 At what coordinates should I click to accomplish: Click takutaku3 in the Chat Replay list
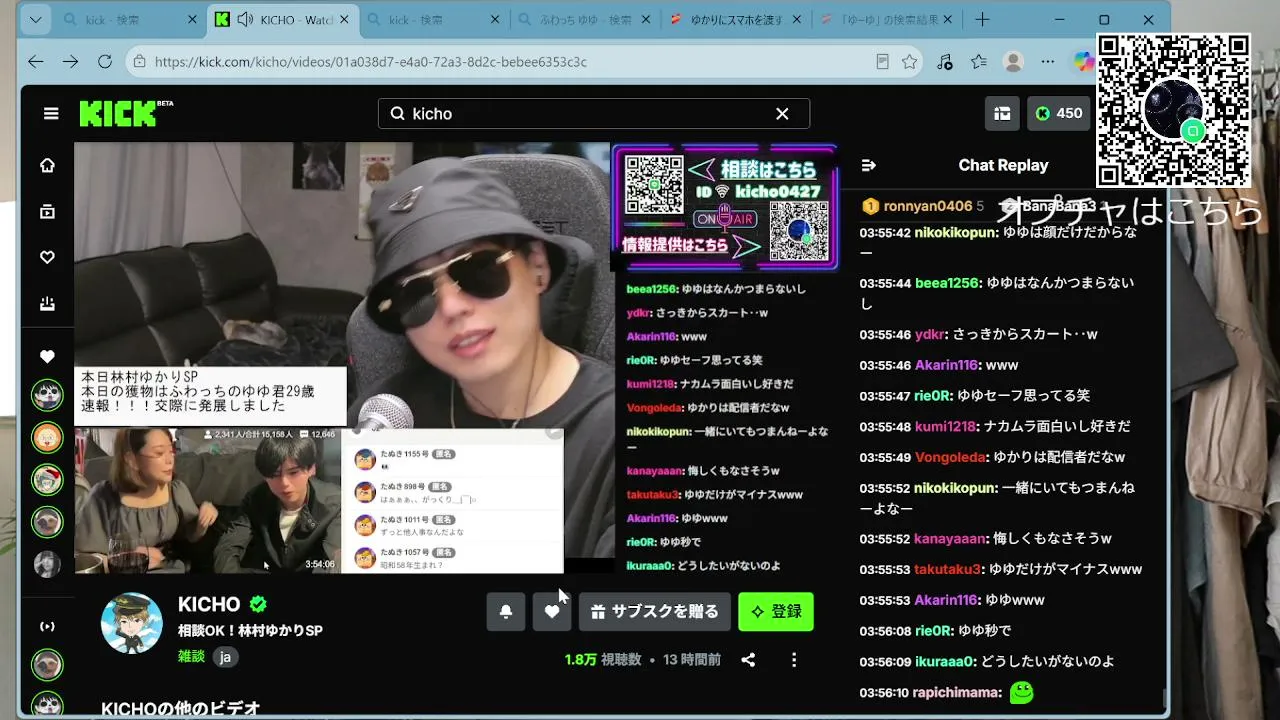pyautogui.click(x=948, y=569)
